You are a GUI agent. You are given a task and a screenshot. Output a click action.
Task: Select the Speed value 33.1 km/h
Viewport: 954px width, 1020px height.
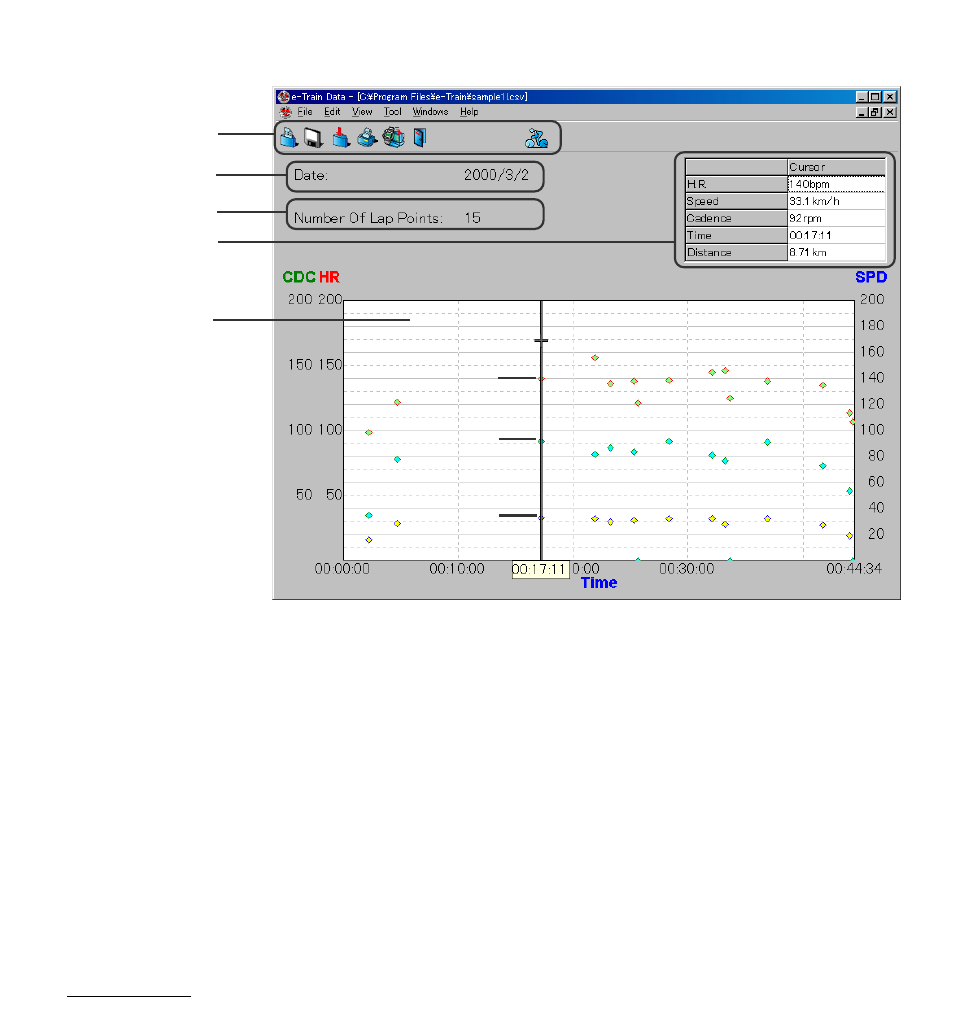pos(836,201)
